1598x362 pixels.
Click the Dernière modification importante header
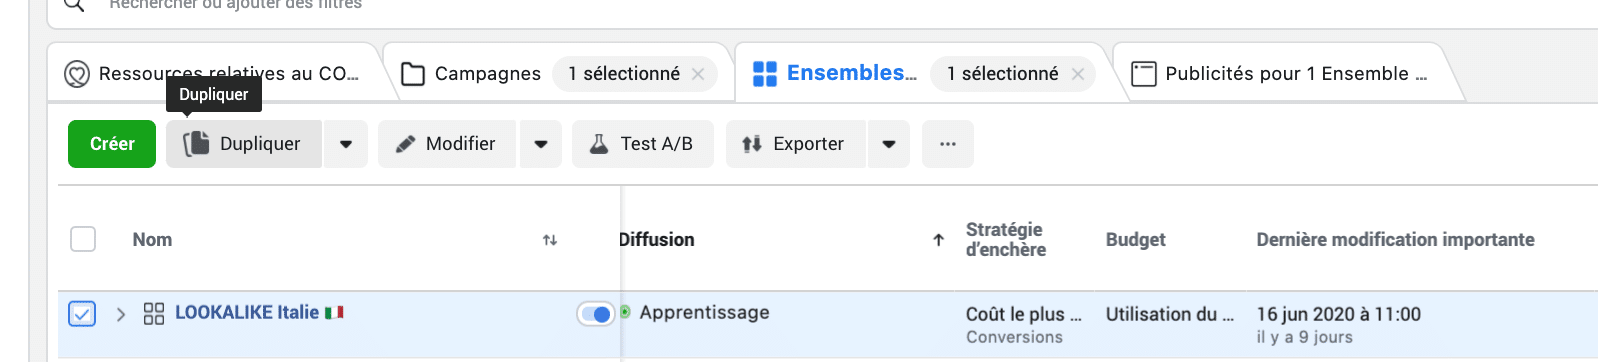click(1395, 240)
